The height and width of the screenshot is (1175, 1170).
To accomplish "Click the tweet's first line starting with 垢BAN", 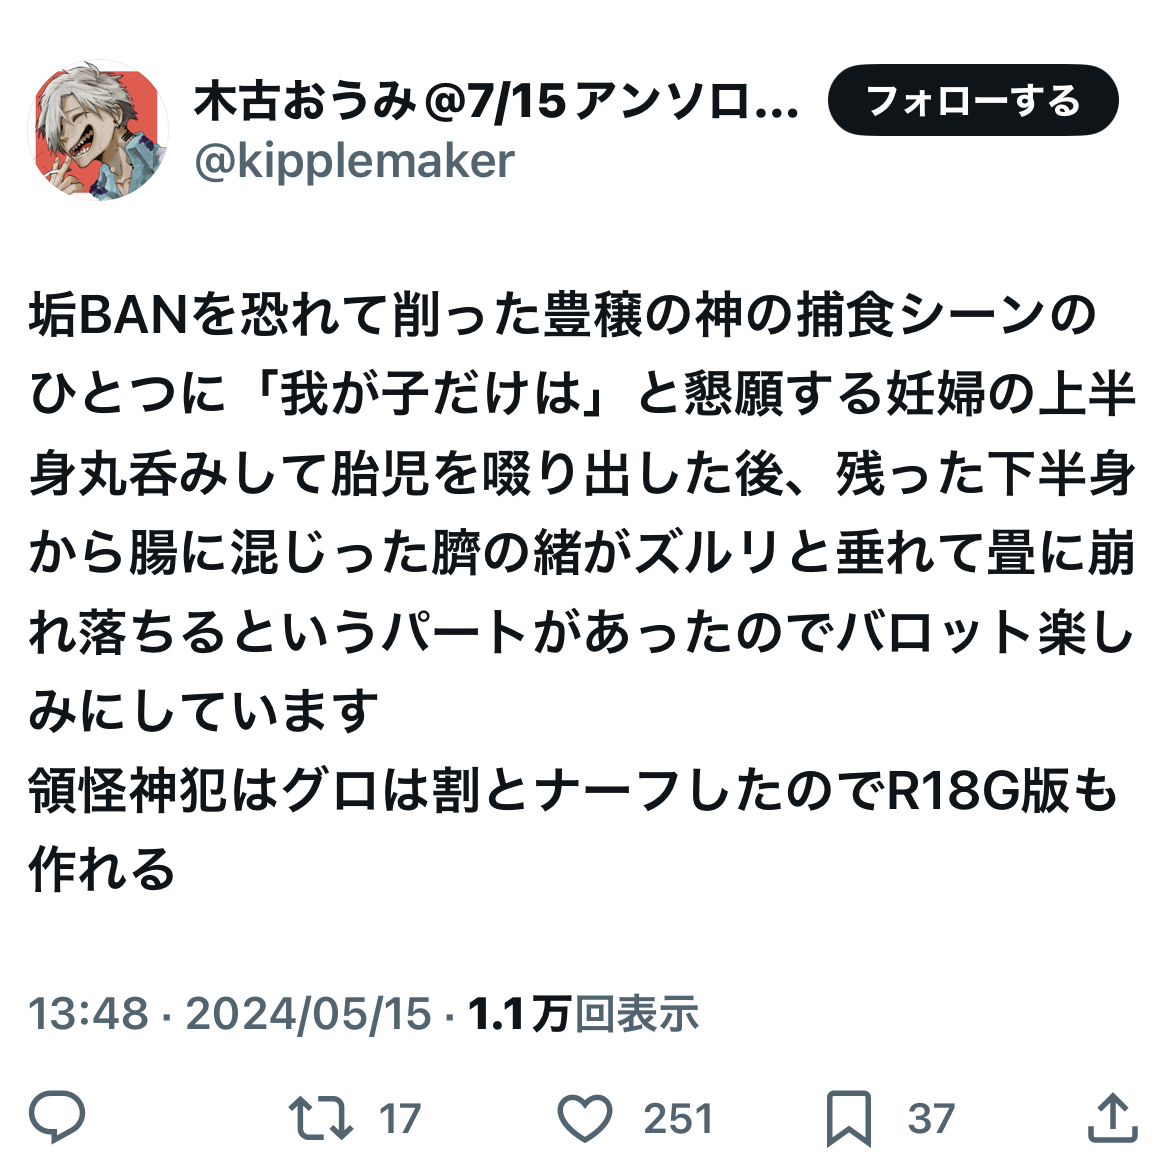I will pyautogui.click(x=563, y=315).
